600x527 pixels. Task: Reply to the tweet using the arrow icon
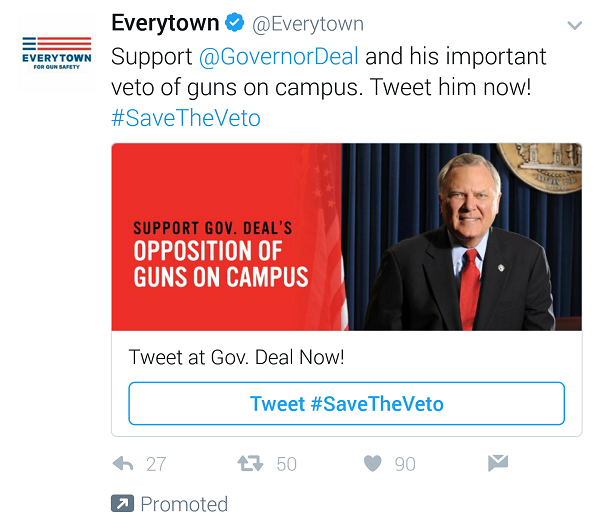(x=124, y=464)
